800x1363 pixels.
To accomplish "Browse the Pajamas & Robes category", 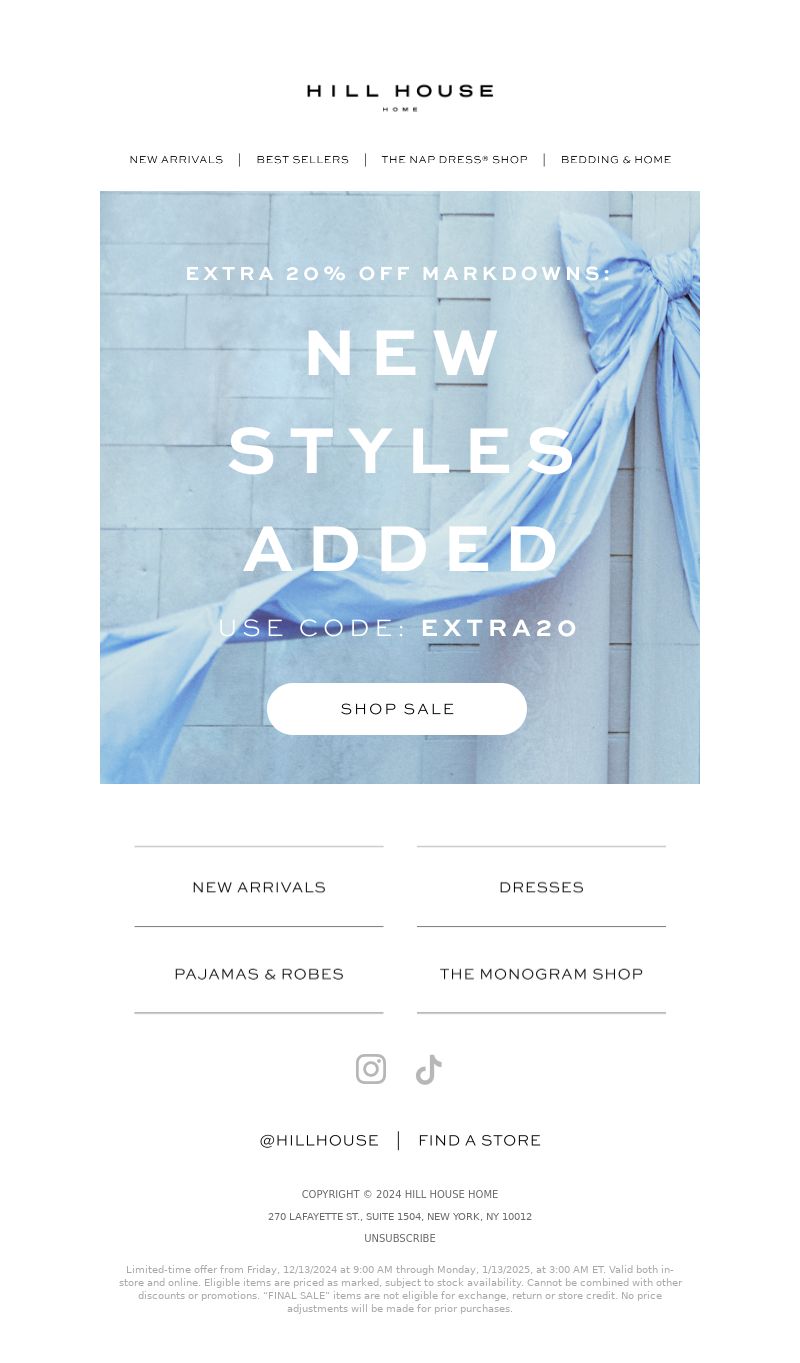I will tap(259, 973).
